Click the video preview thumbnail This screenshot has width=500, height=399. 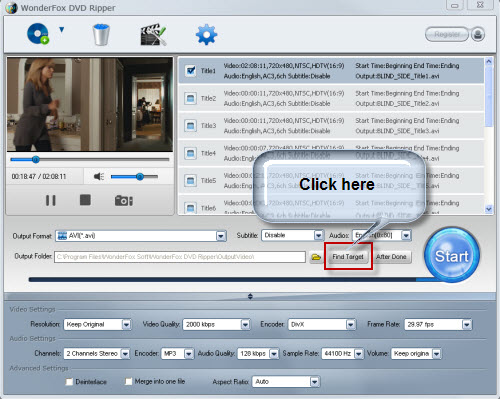[x=90, y=105]
